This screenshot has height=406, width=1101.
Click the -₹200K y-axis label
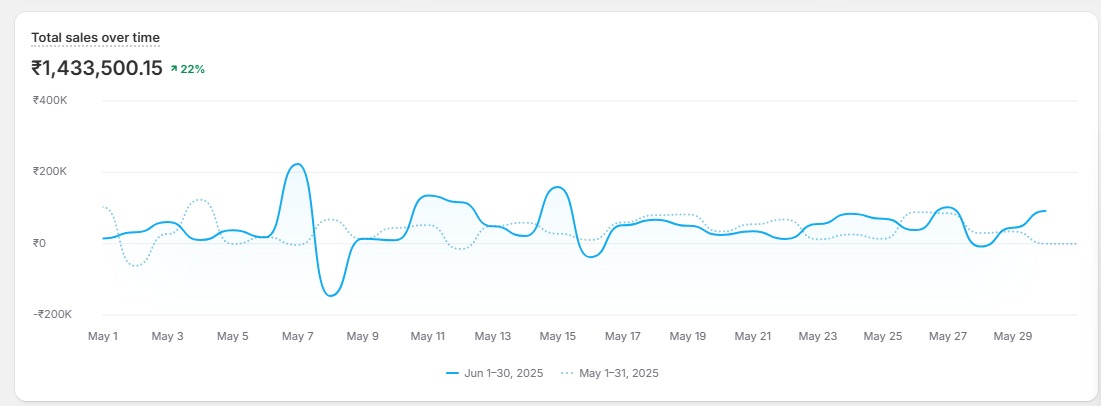(x=52, y=314)
